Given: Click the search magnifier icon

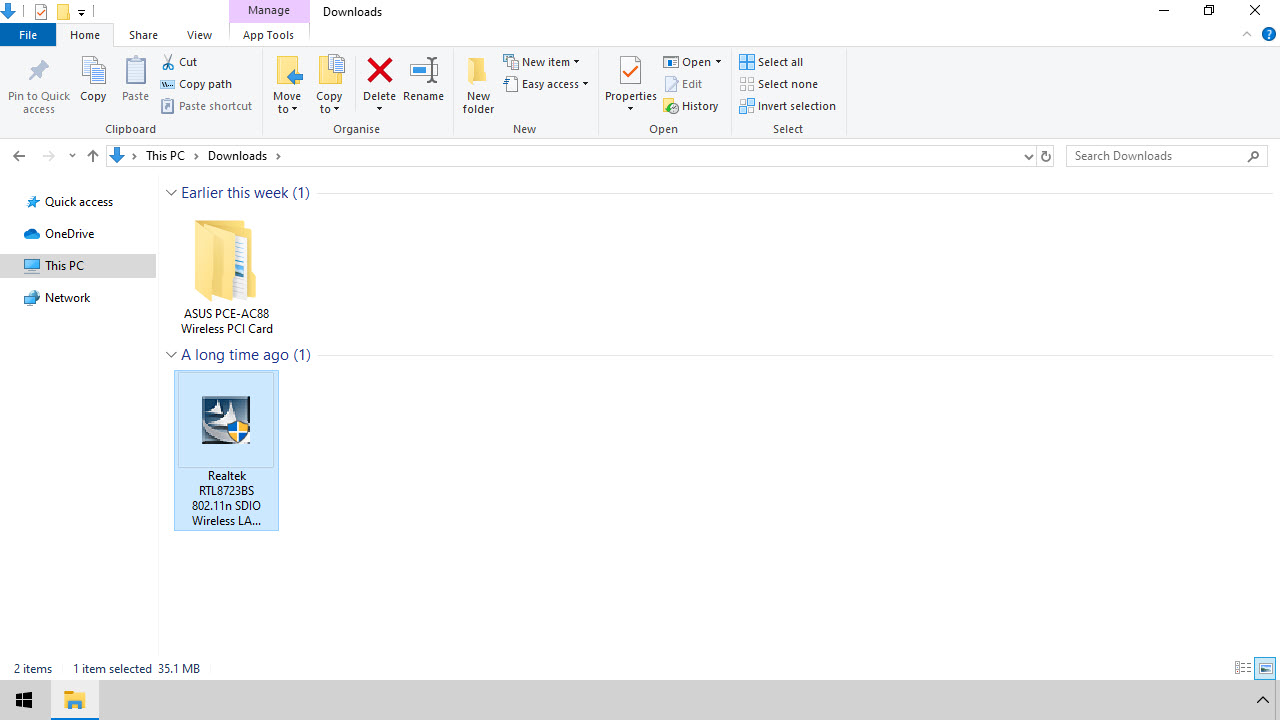Looking at the screenshot, I should 1254,156.
